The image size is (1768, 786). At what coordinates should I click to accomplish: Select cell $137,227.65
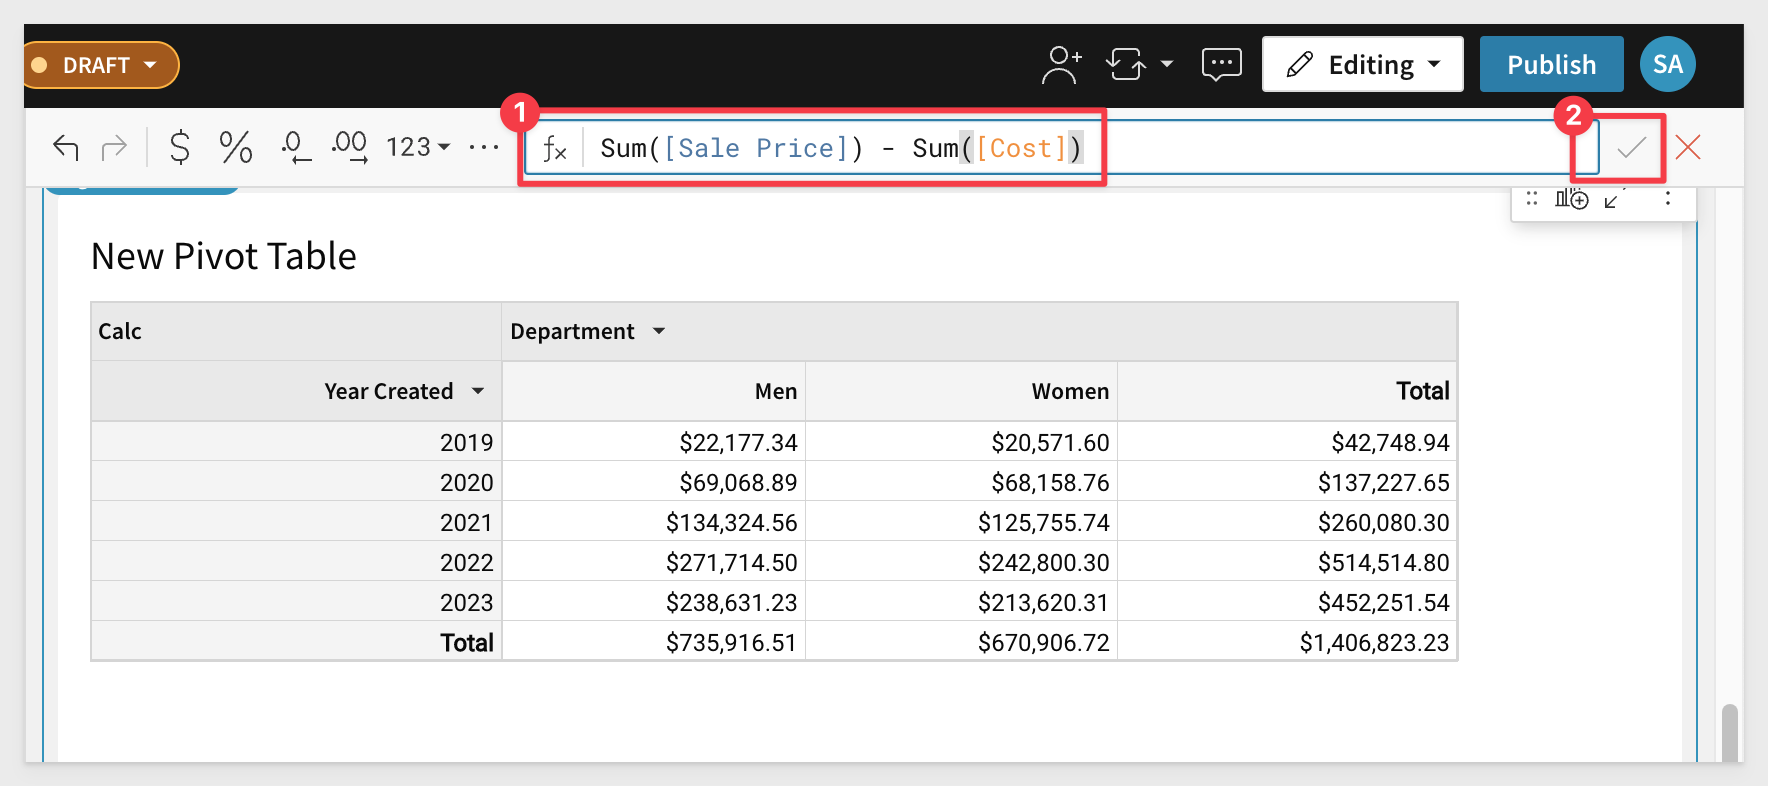click(1288, 482)
